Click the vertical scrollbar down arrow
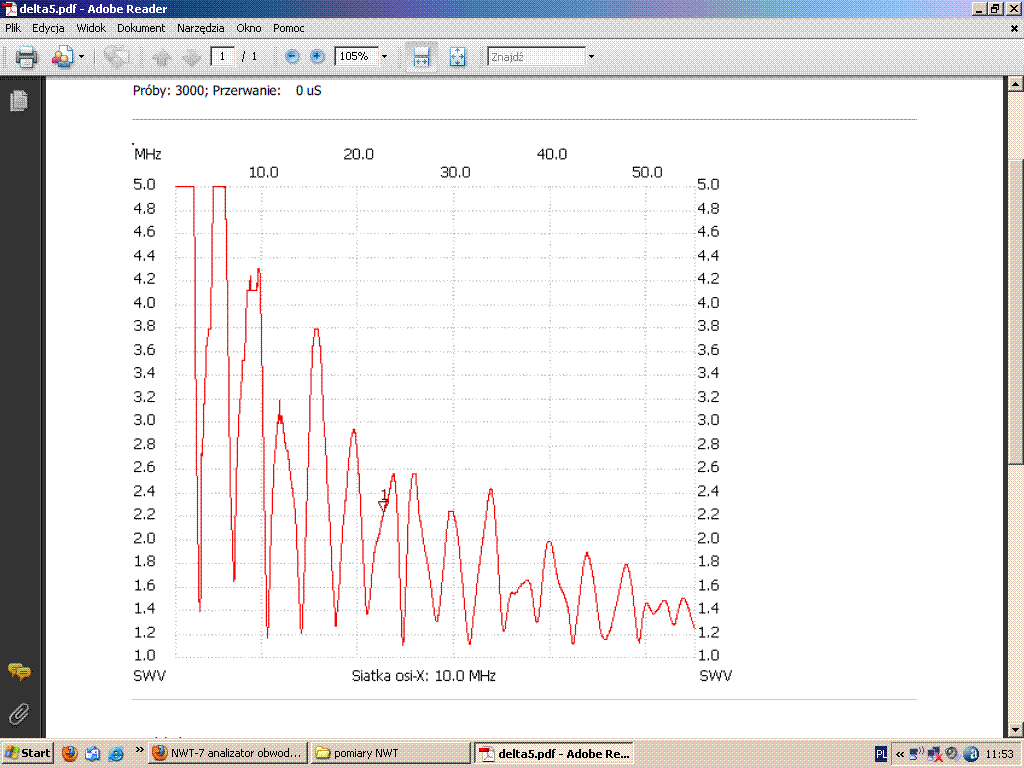 tap(1015, 729)
